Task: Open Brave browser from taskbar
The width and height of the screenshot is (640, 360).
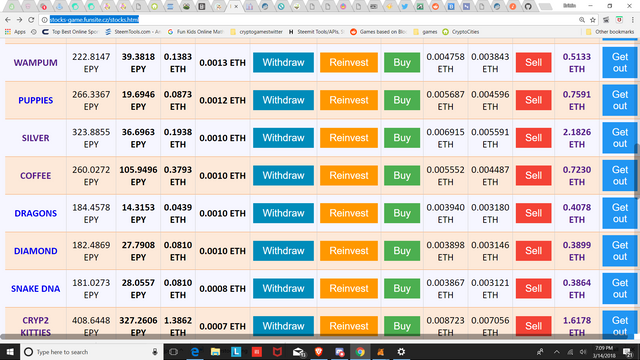Action: tap(319, 352)
